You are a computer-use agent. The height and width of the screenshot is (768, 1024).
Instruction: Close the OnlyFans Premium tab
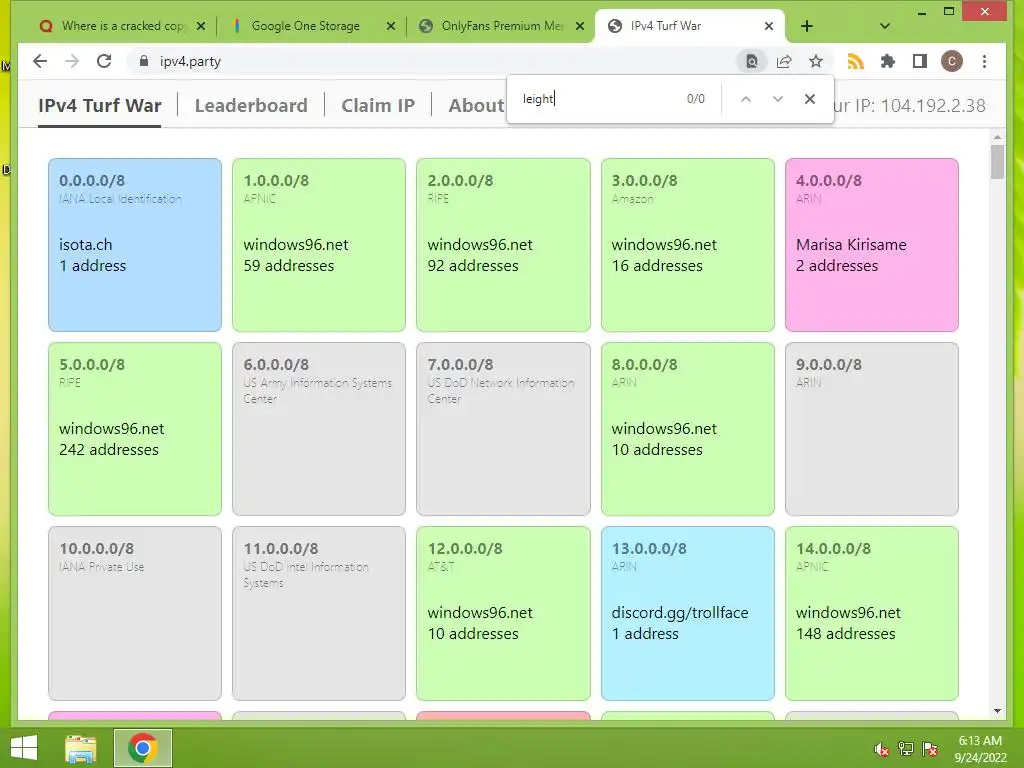pos(580,26)
